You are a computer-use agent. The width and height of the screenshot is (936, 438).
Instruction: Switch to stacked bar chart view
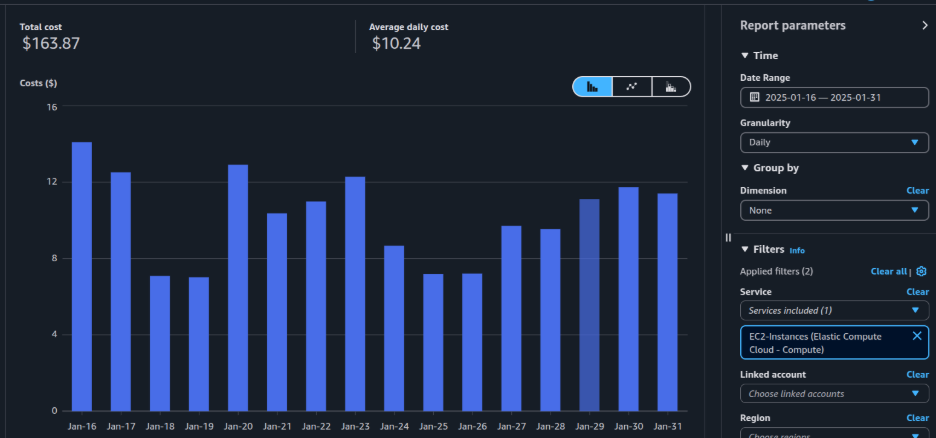coord(671,87)
